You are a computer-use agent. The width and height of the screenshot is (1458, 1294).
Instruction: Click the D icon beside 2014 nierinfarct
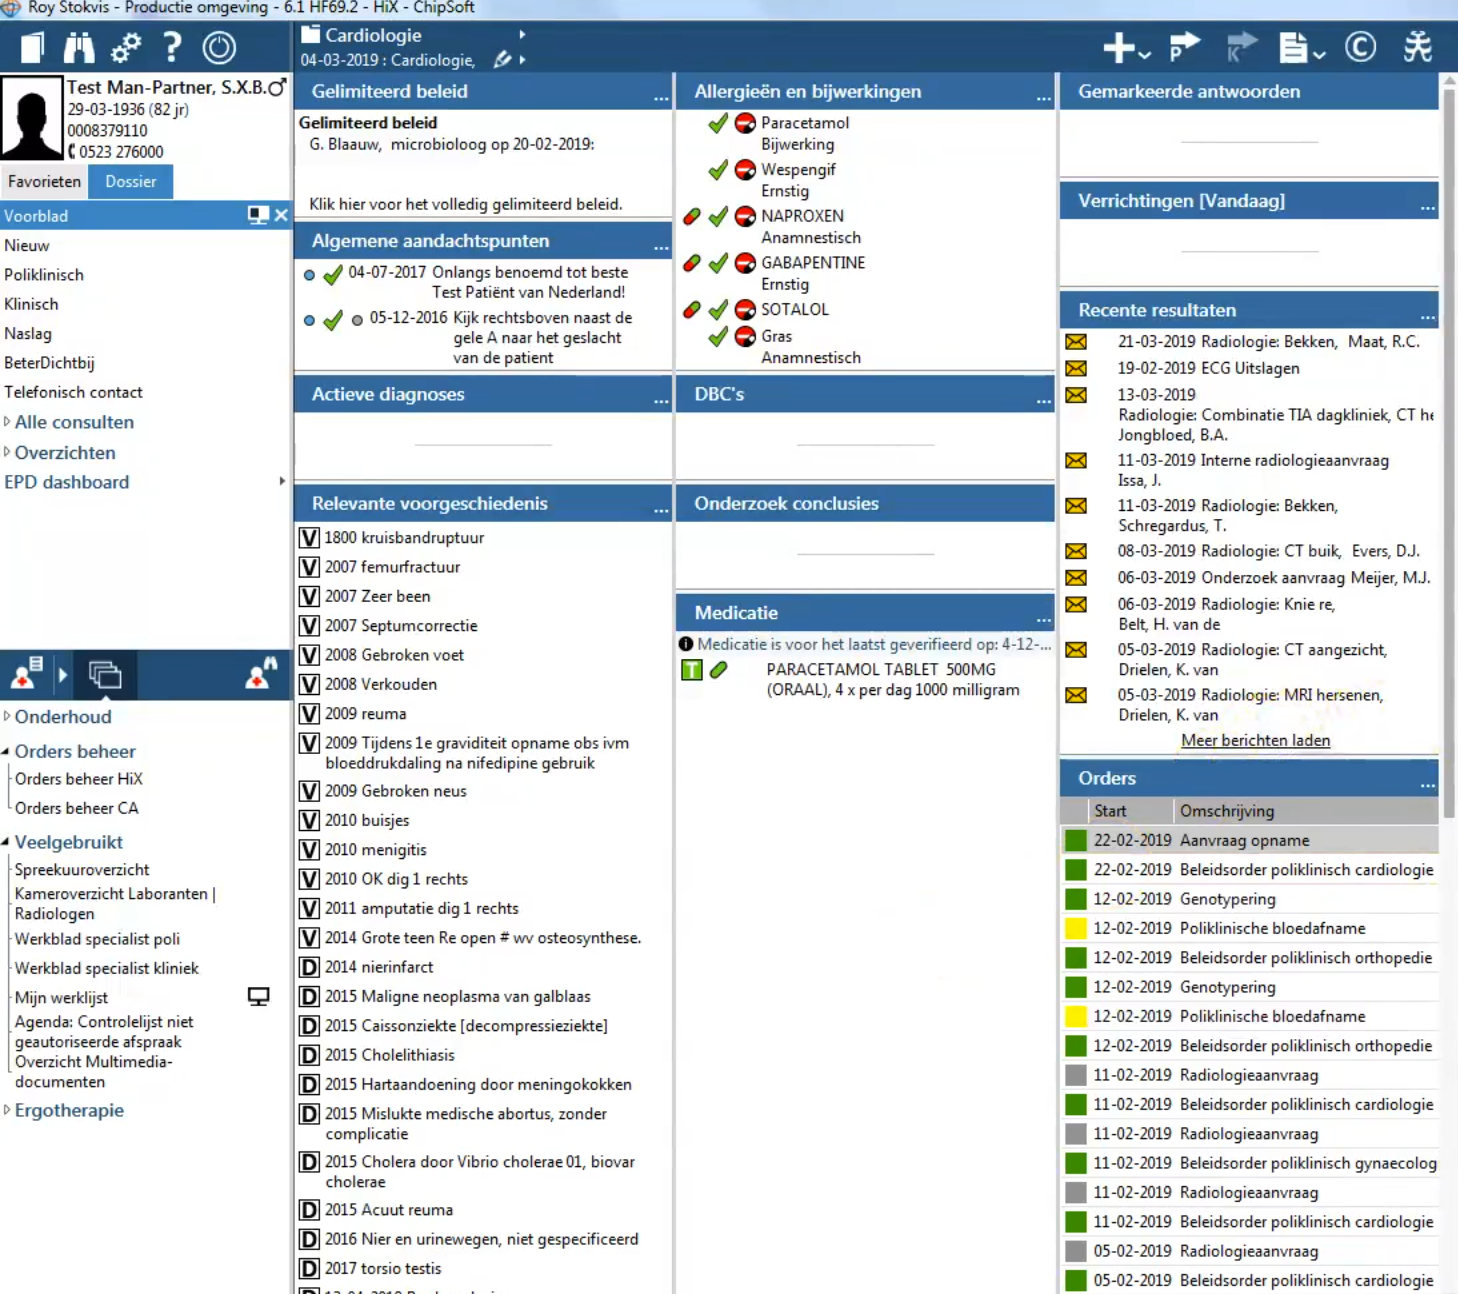pyautogui.click(x=310, y=967)
